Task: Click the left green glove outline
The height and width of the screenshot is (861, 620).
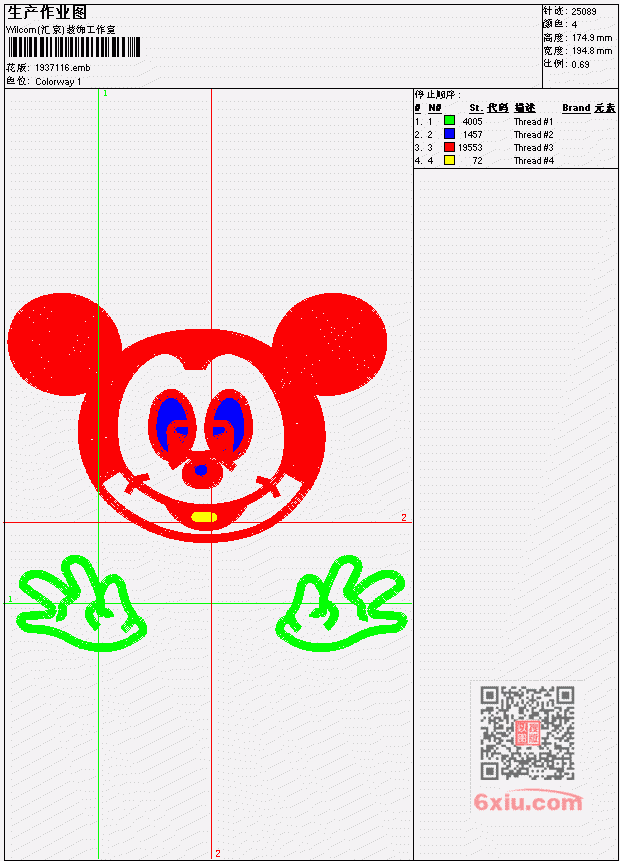Action: [x=81, y=603]
